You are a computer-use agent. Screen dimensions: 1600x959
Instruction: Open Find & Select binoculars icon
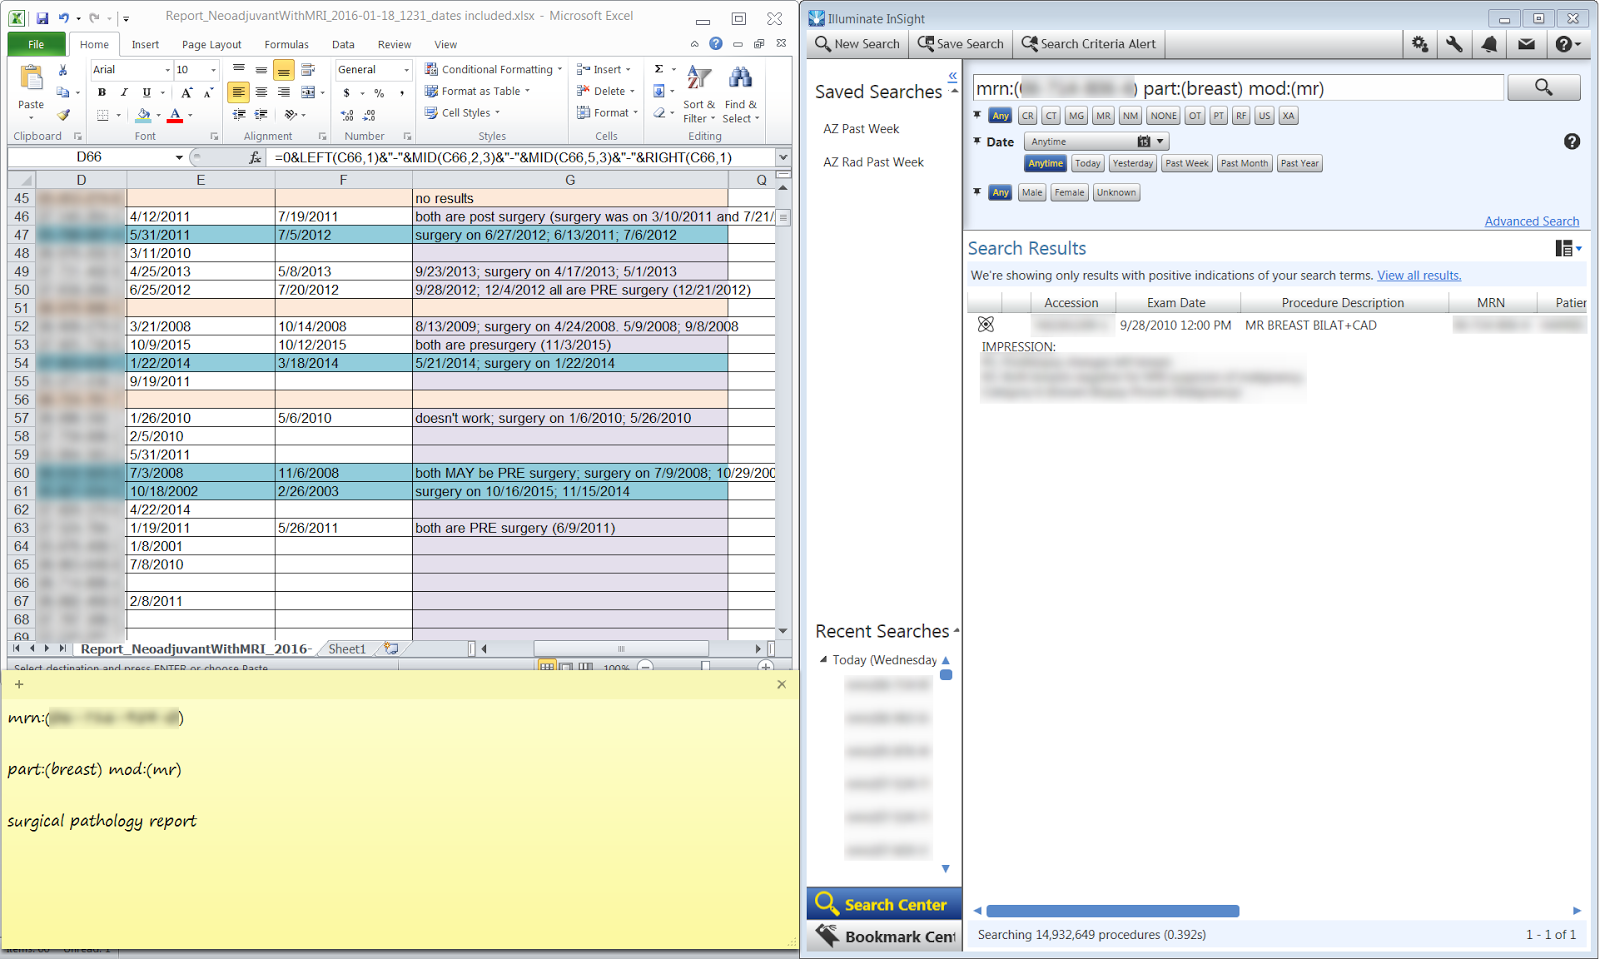coord(741,93)
